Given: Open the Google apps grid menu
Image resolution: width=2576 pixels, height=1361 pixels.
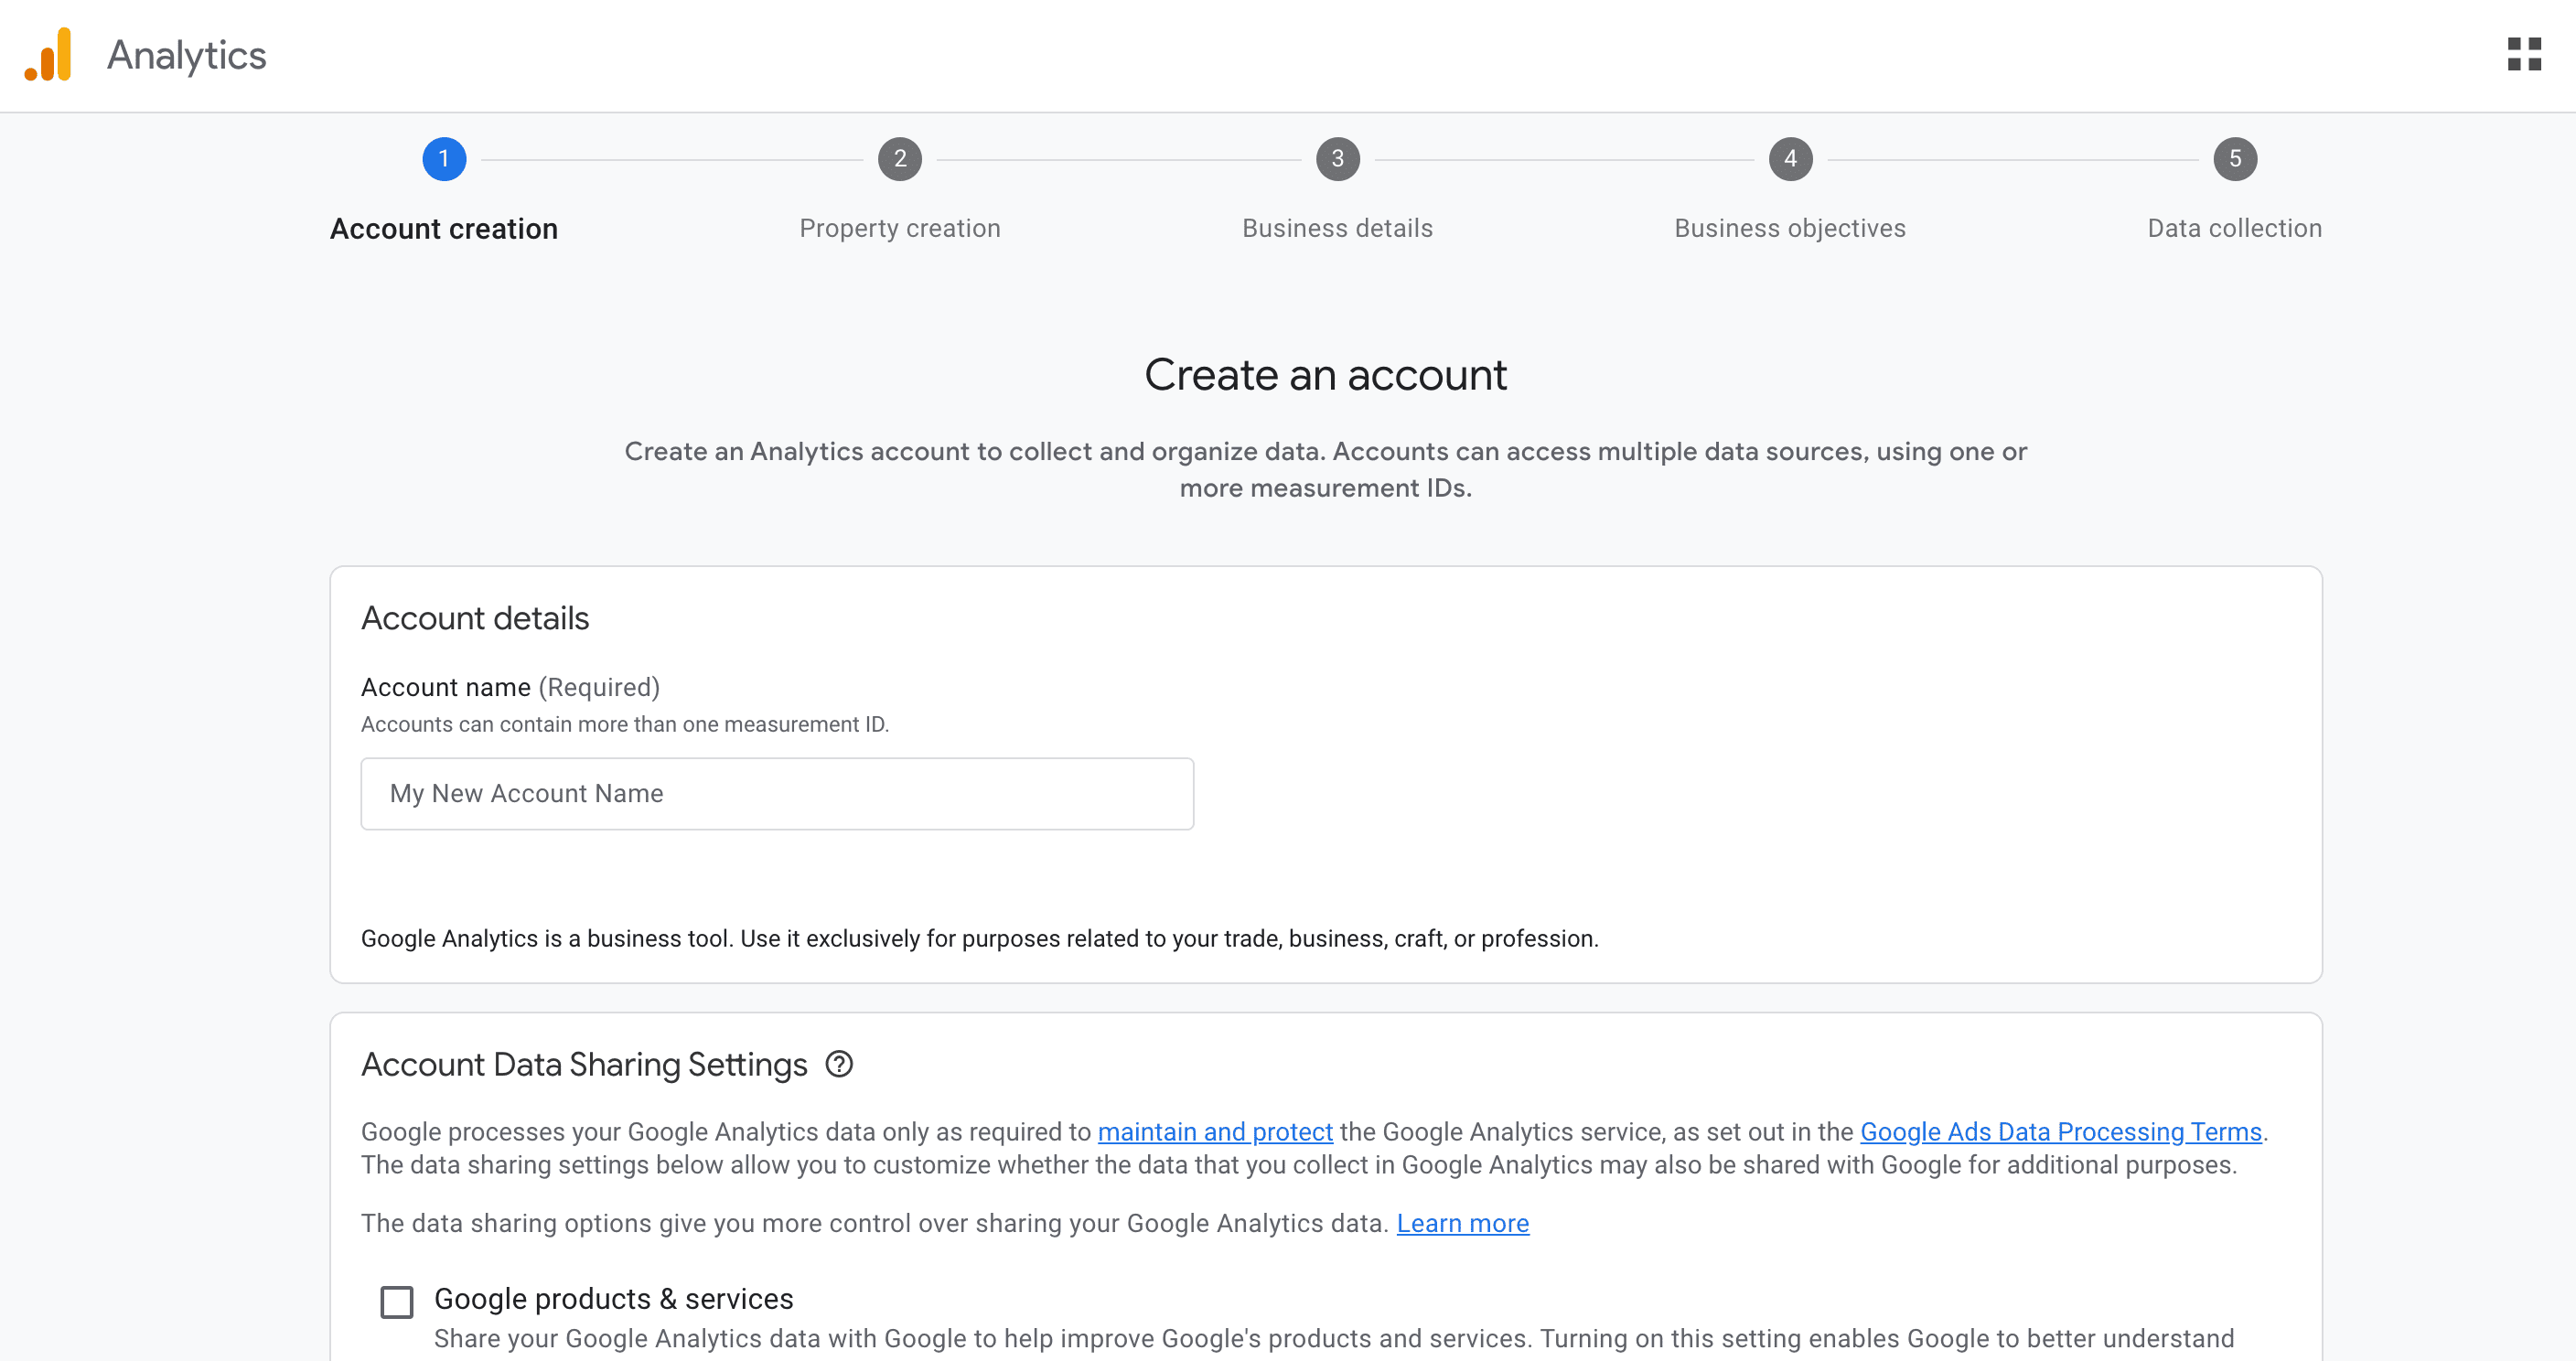Looking at the screenshot, I should (x=2524, y=55).
